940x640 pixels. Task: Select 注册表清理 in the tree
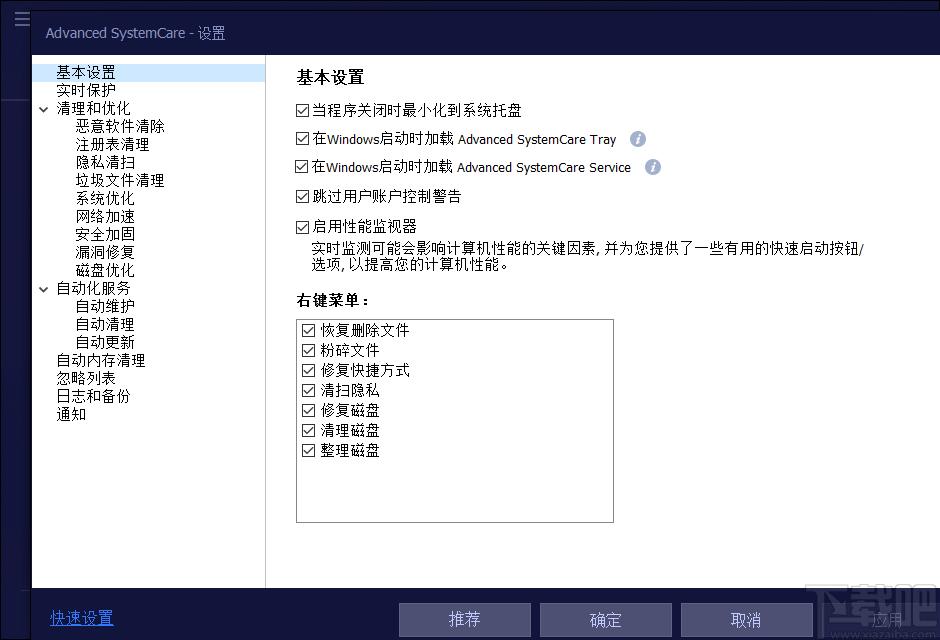click(x=112, y=144)
